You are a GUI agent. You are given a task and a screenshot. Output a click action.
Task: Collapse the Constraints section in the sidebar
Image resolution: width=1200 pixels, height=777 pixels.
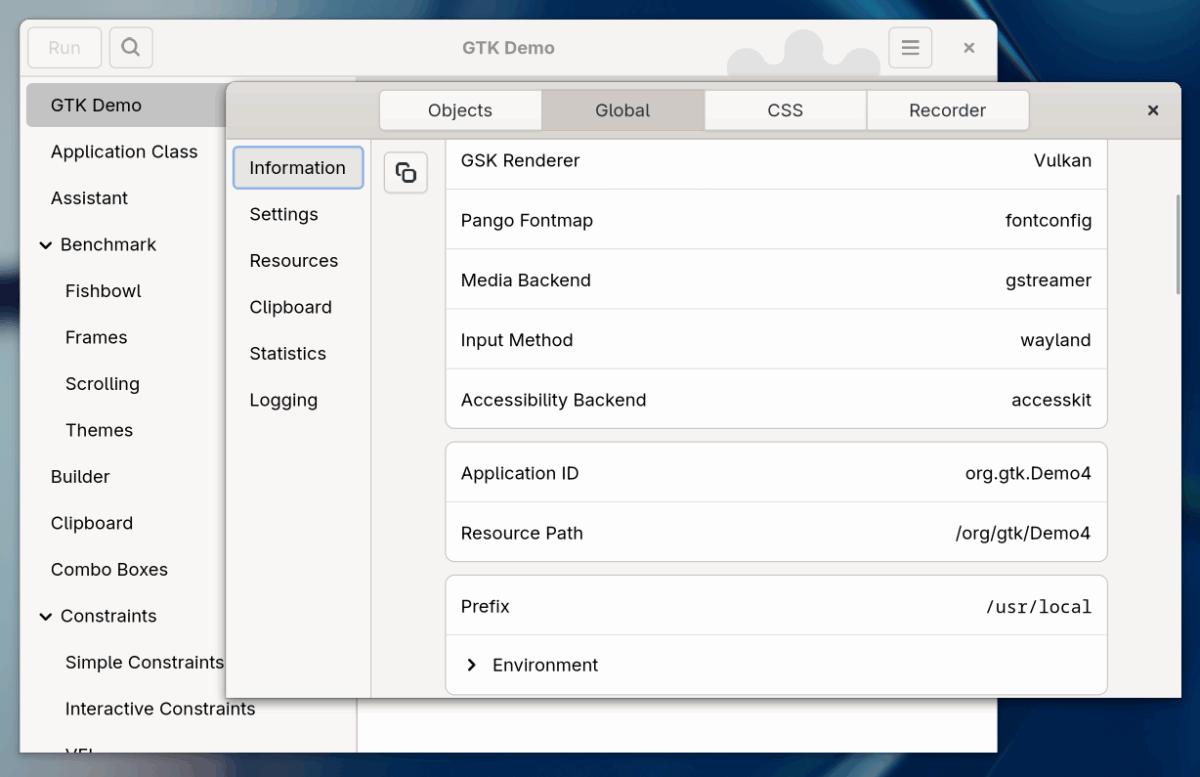(x=44, y=616)
